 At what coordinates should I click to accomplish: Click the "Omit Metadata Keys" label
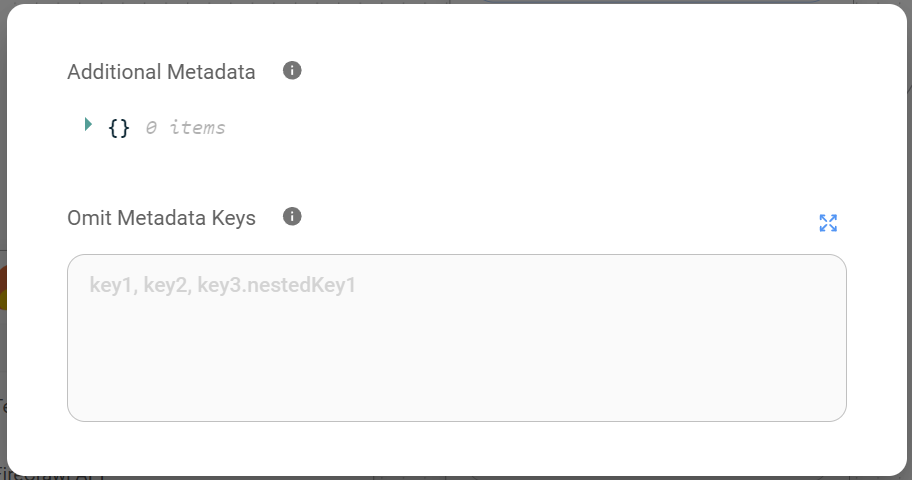coord(161,218)
